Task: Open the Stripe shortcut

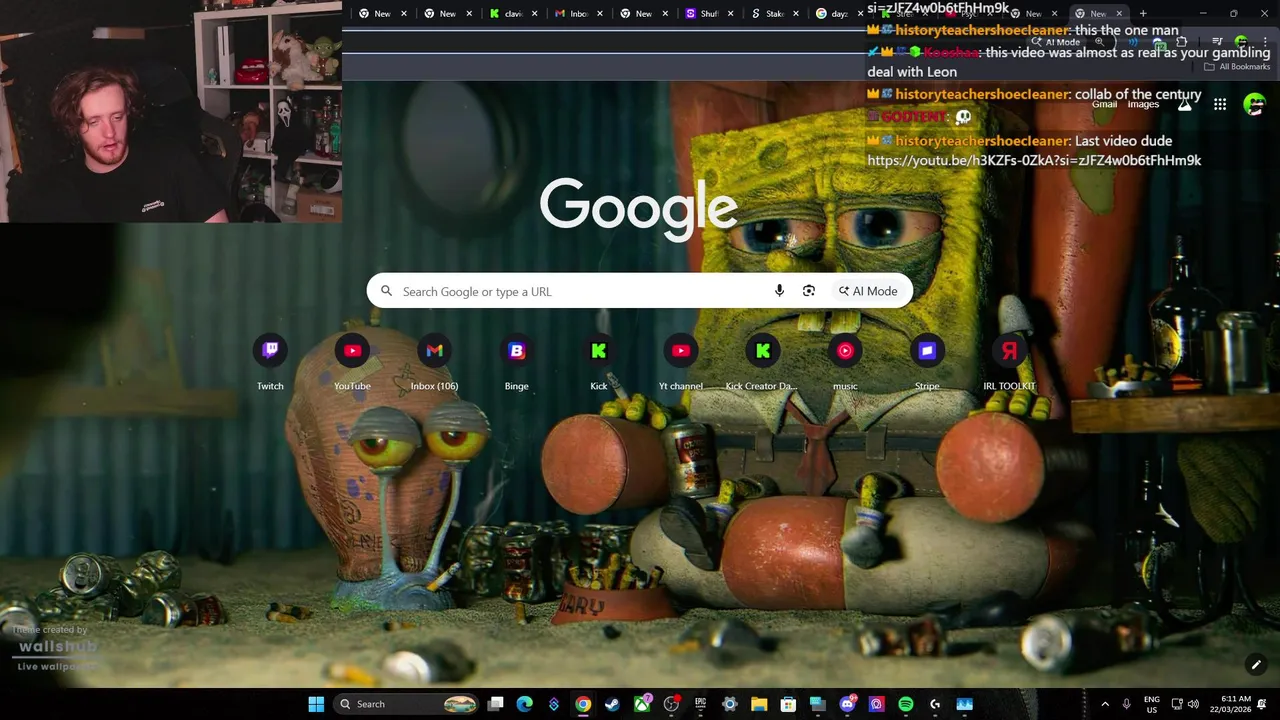Action: point(927,361)
